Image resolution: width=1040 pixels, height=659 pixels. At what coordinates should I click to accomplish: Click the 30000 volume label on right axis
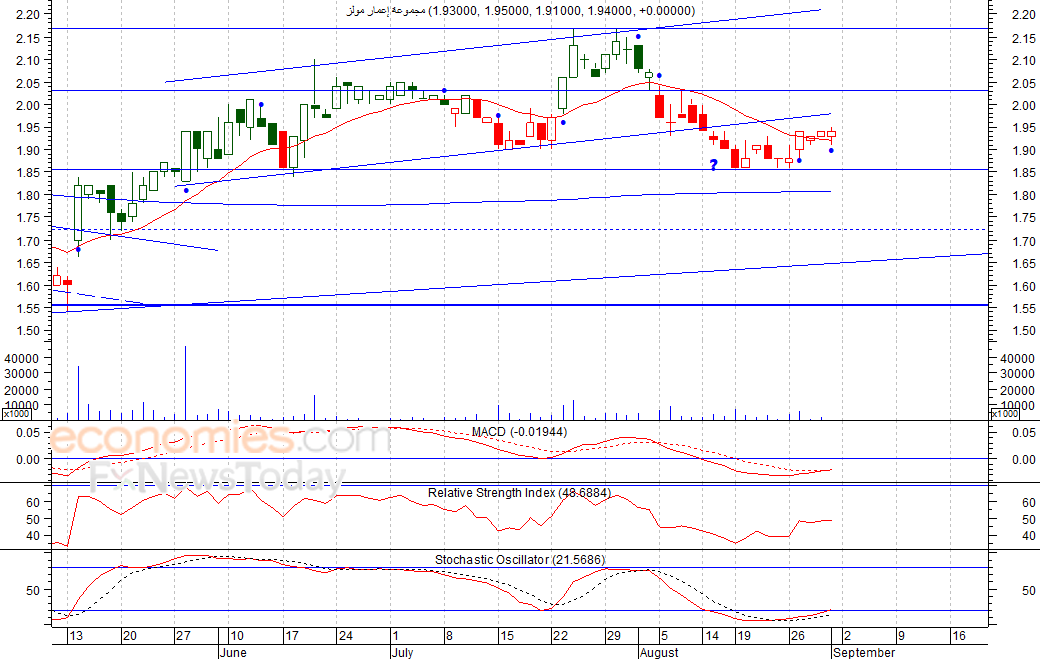click(x=1017, y=374)
